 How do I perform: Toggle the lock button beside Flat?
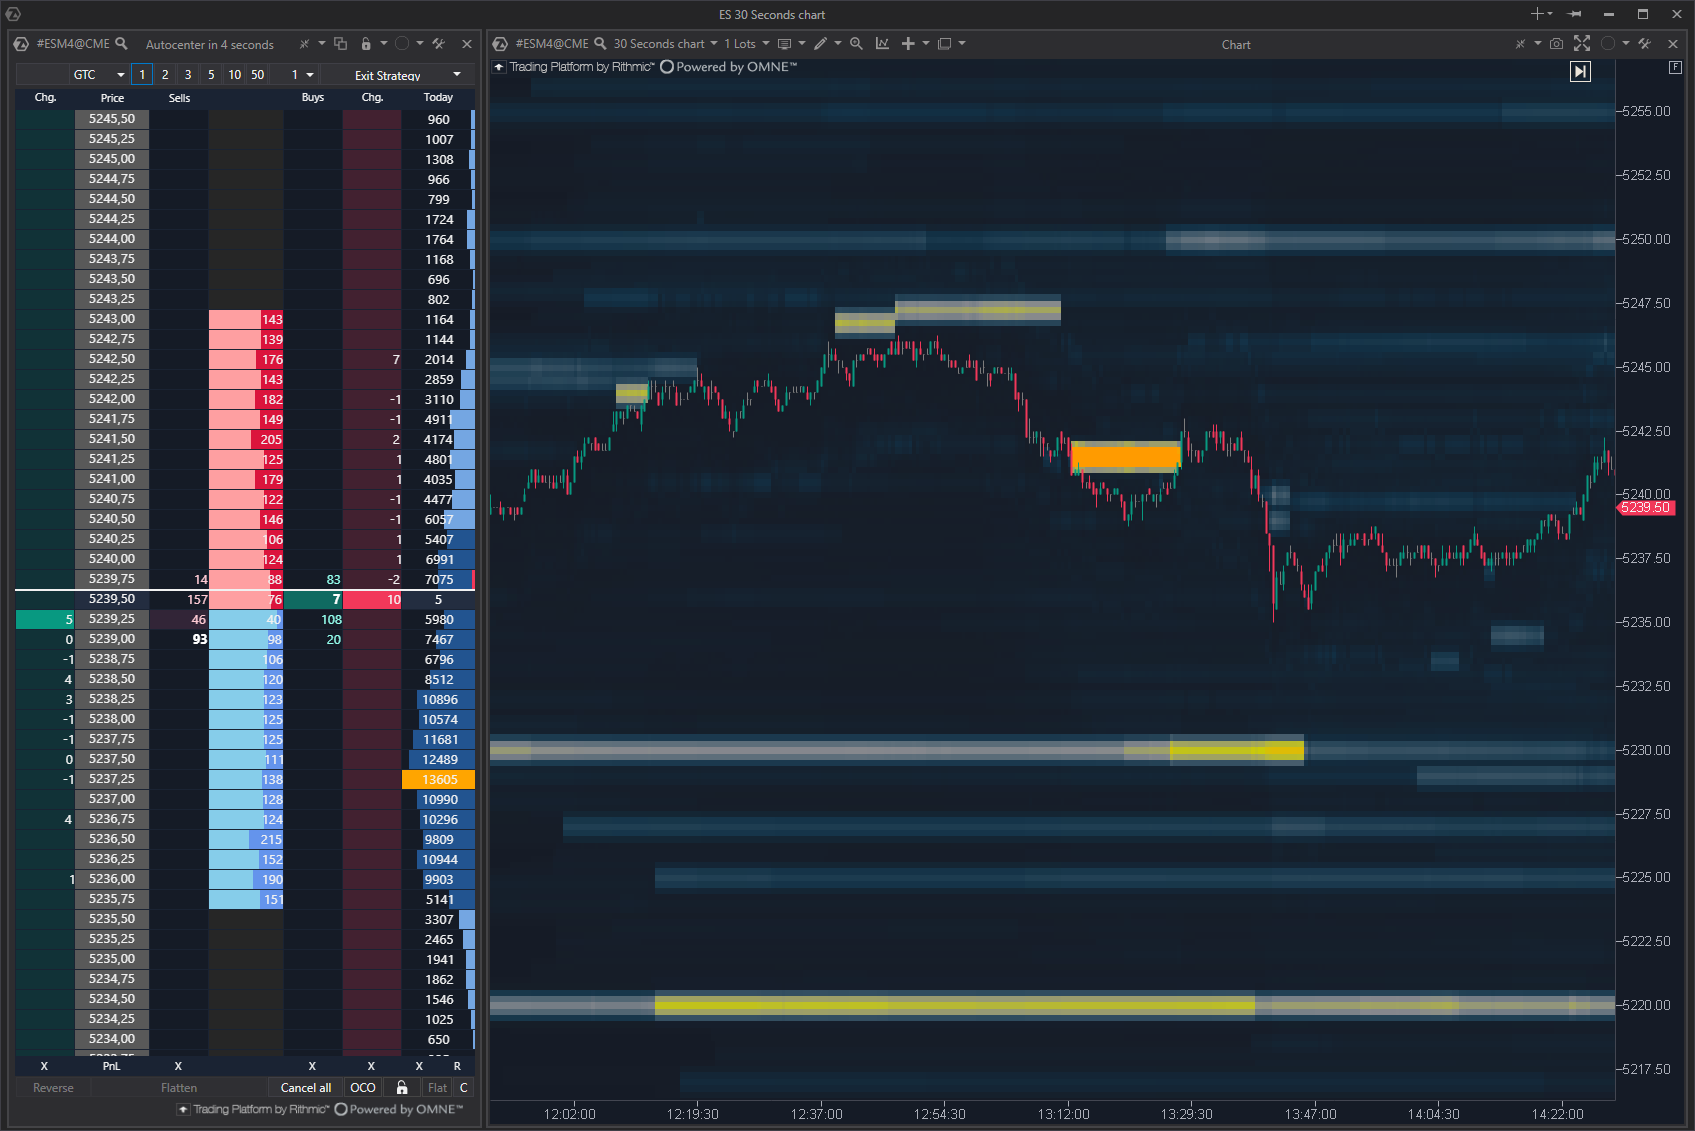pyautogui.click(x=401, y=1087)
